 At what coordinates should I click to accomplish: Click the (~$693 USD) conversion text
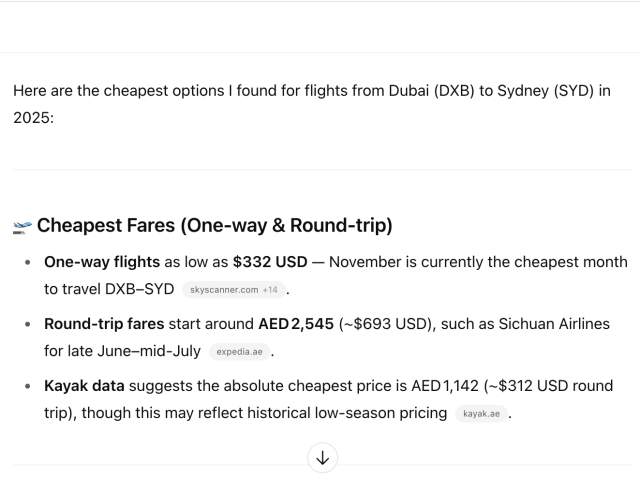[385, 324]
